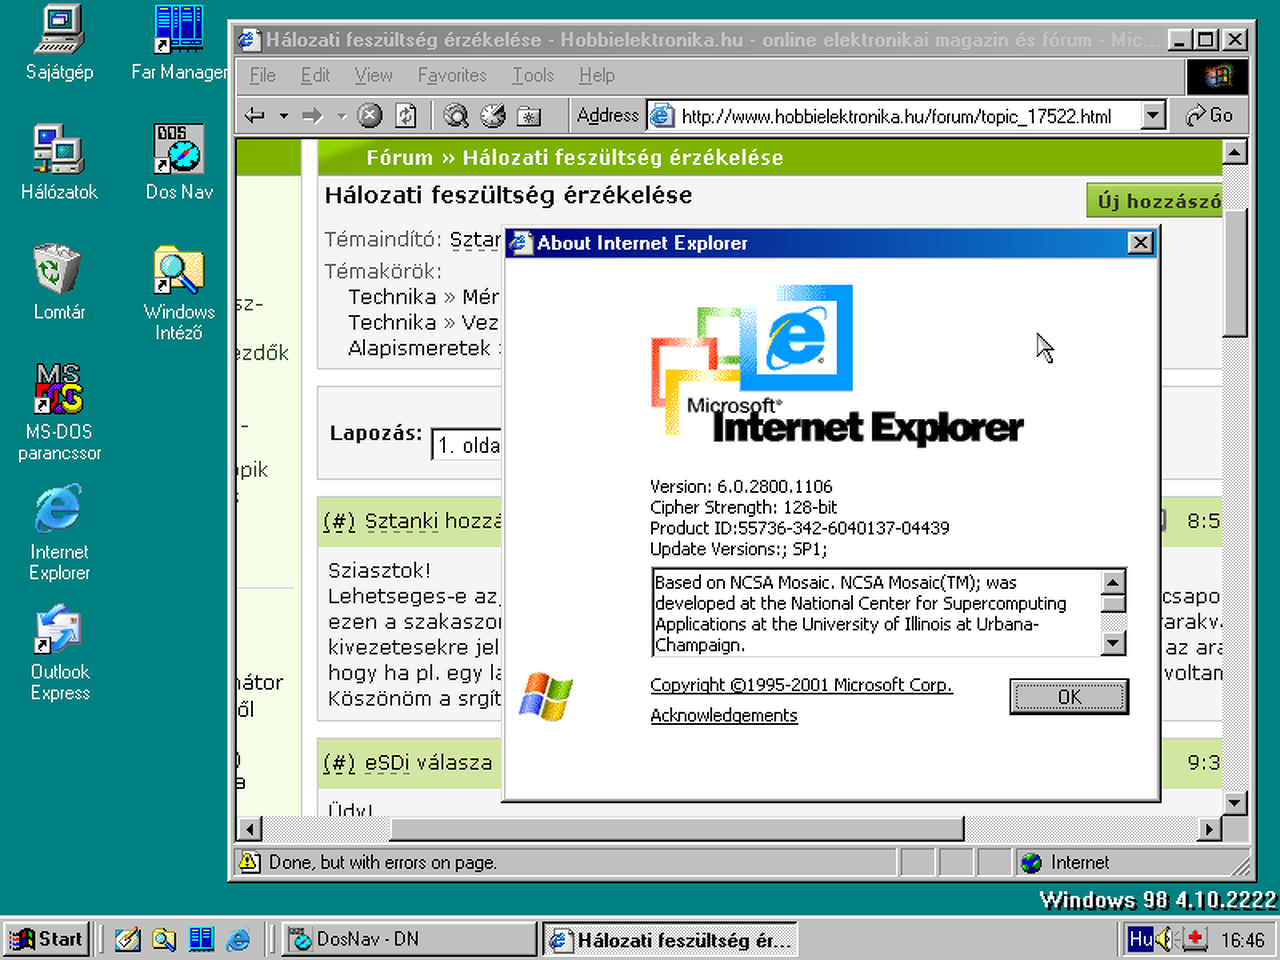Click the (#) anchor before eSDi post

click(339, 763)
